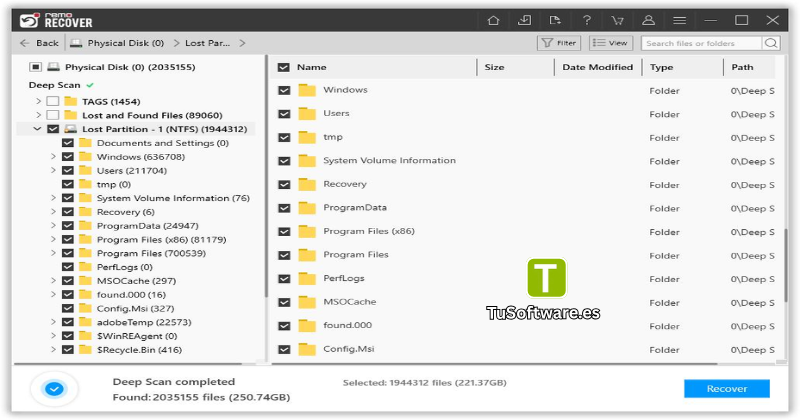Select the Config.Msi (327) tree item
Image resolution: width=800 pixels, height=420 pixels.
click(x=135, y=308)
